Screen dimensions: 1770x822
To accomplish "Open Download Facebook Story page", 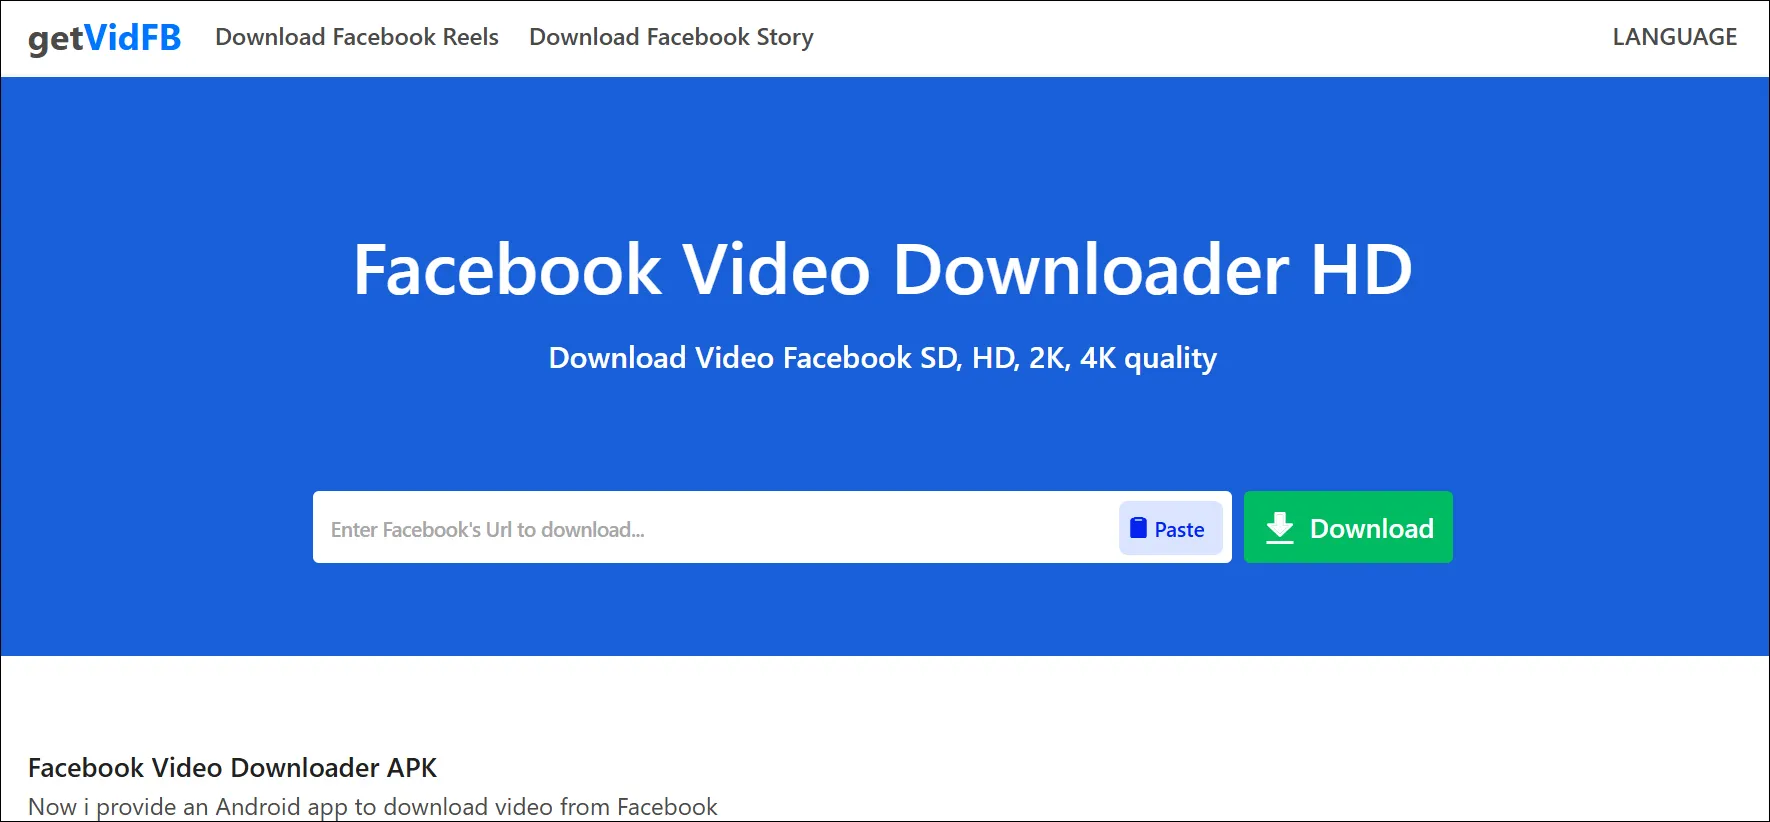I will (x=671, y=37).
